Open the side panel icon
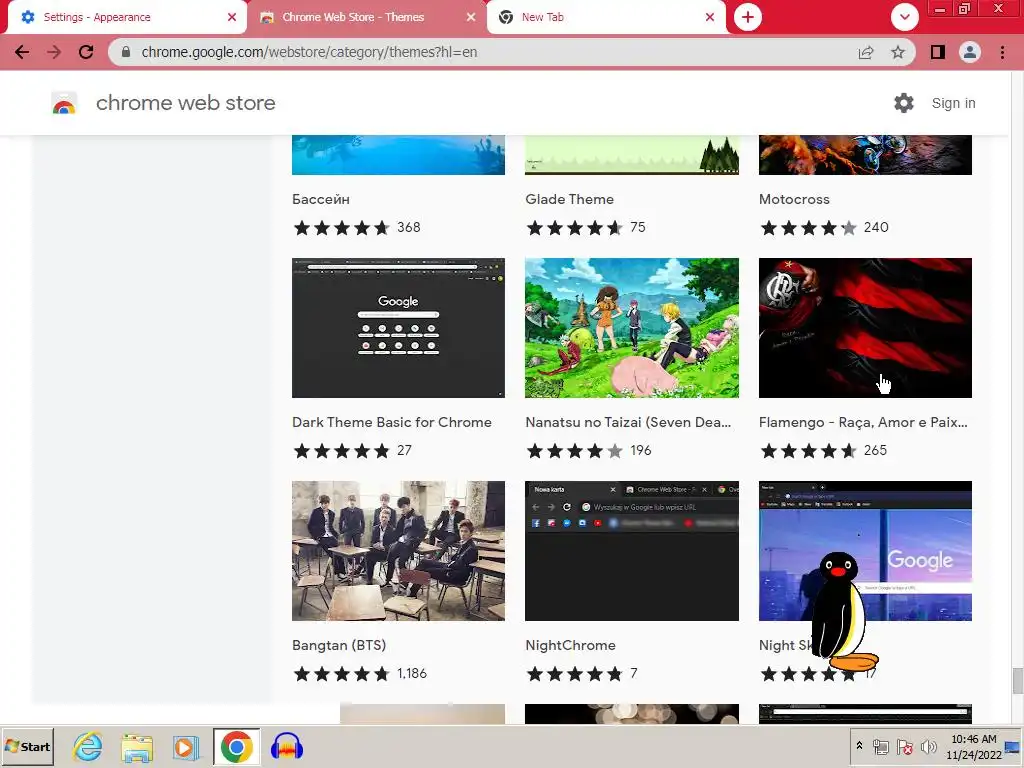The image size is (1024, 768). tap(938, 52)
